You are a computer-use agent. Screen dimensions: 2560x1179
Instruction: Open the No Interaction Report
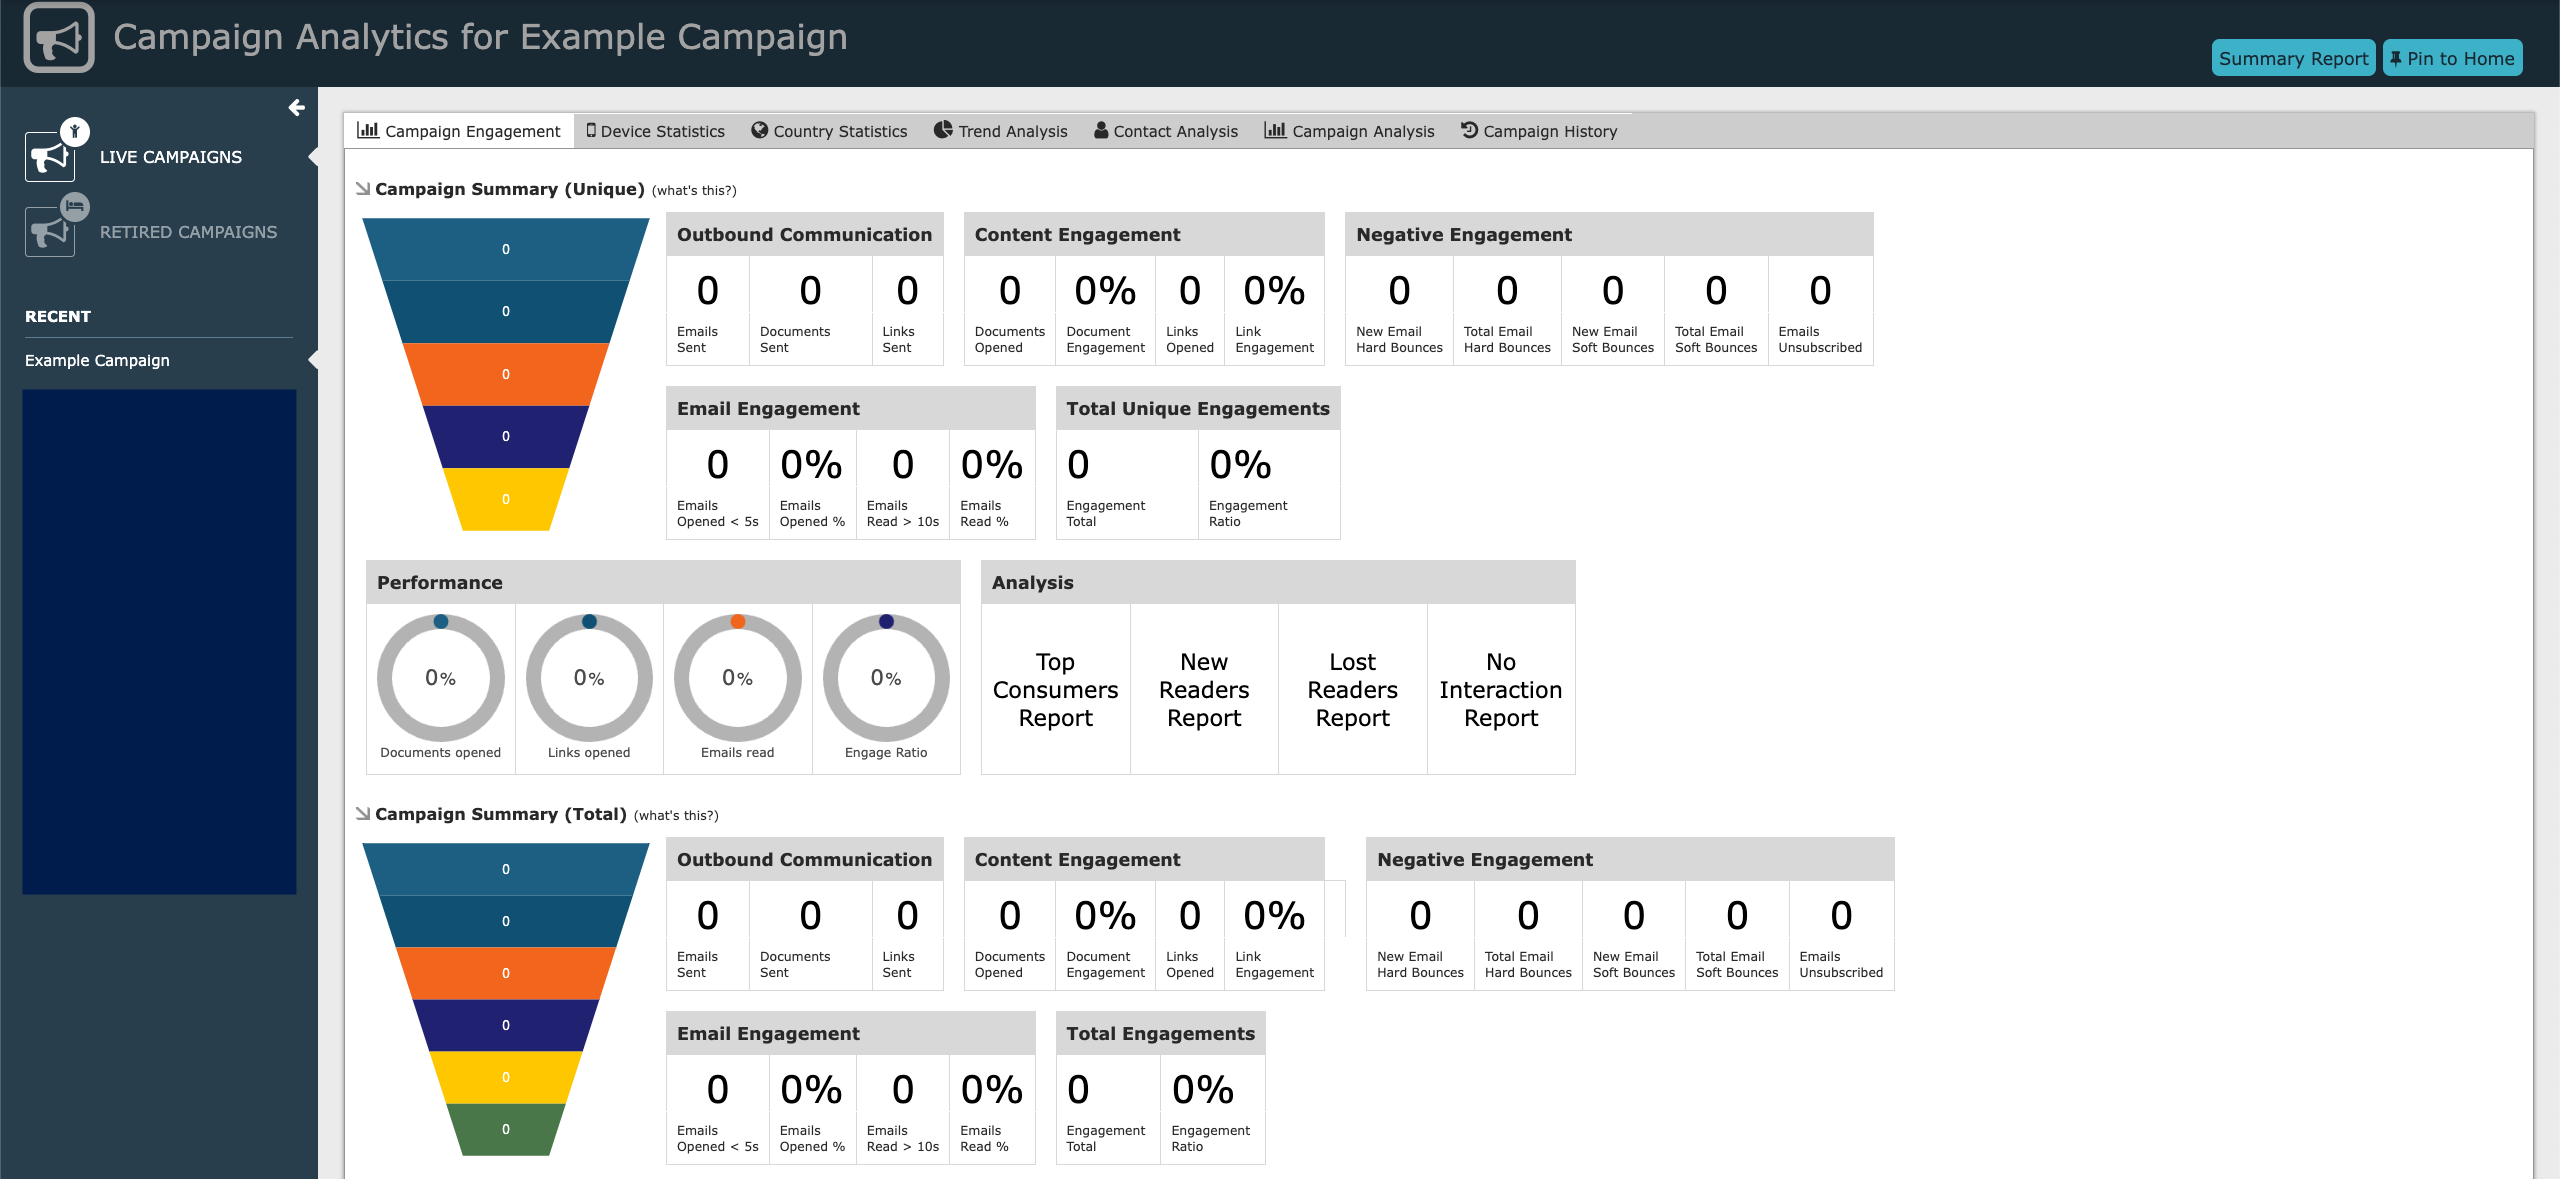(x=1500, y=690)
